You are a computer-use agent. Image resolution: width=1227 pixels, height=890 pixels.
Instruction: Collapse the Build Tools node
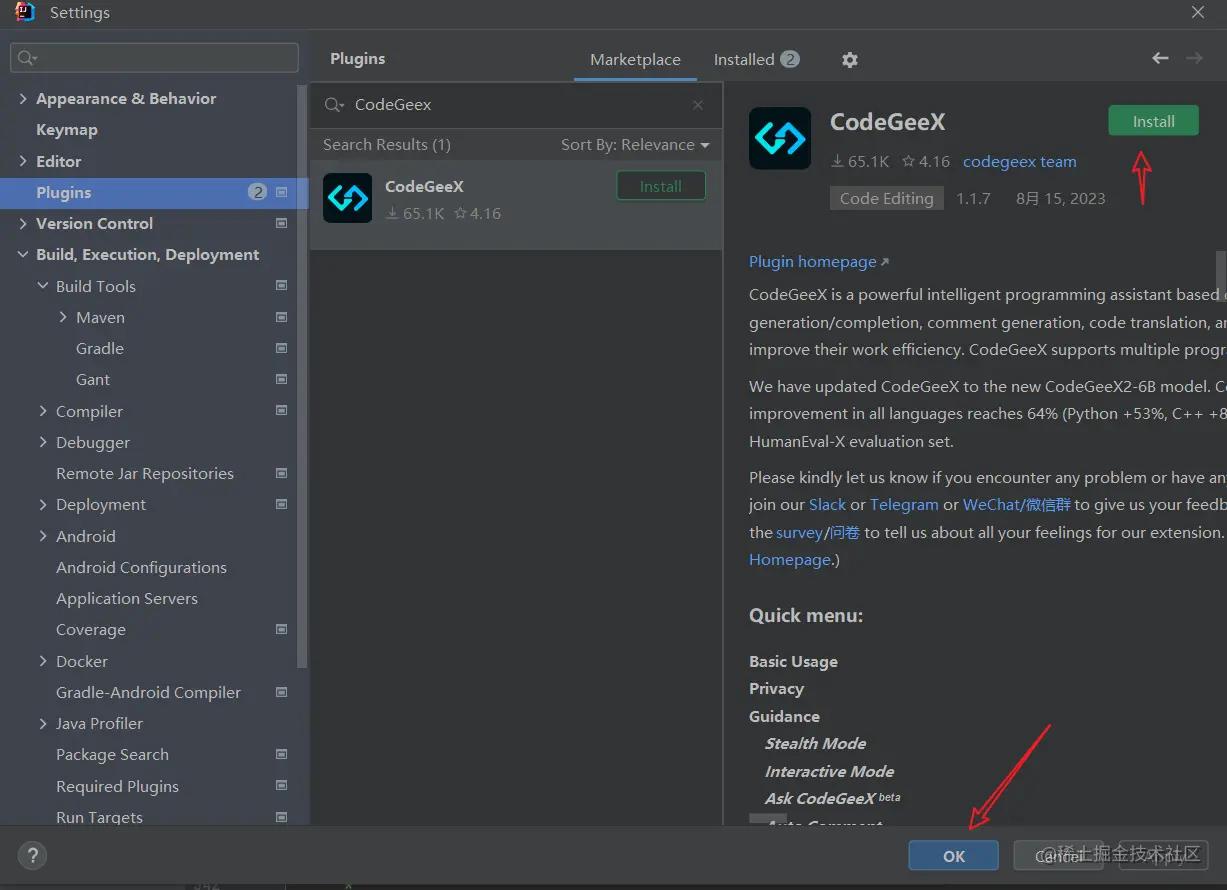(x=43, y=286)
